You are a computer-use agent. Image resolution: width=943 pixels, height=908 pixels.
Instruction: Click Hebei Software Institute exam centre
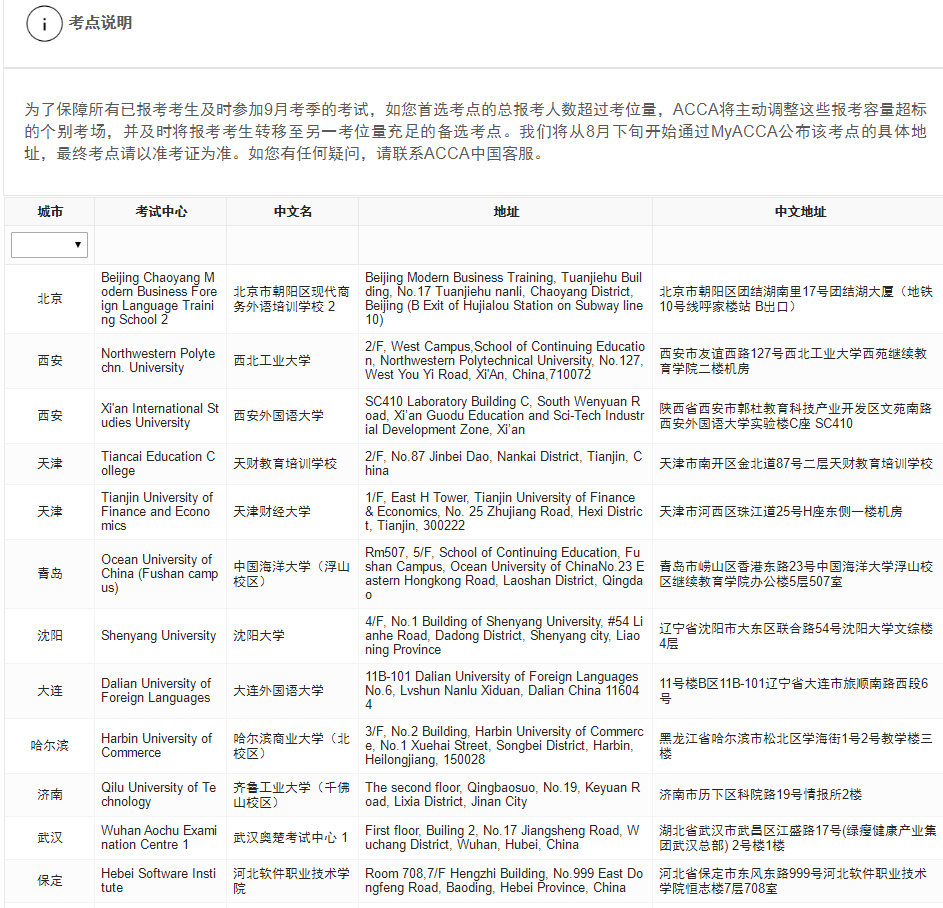[158, 881]
